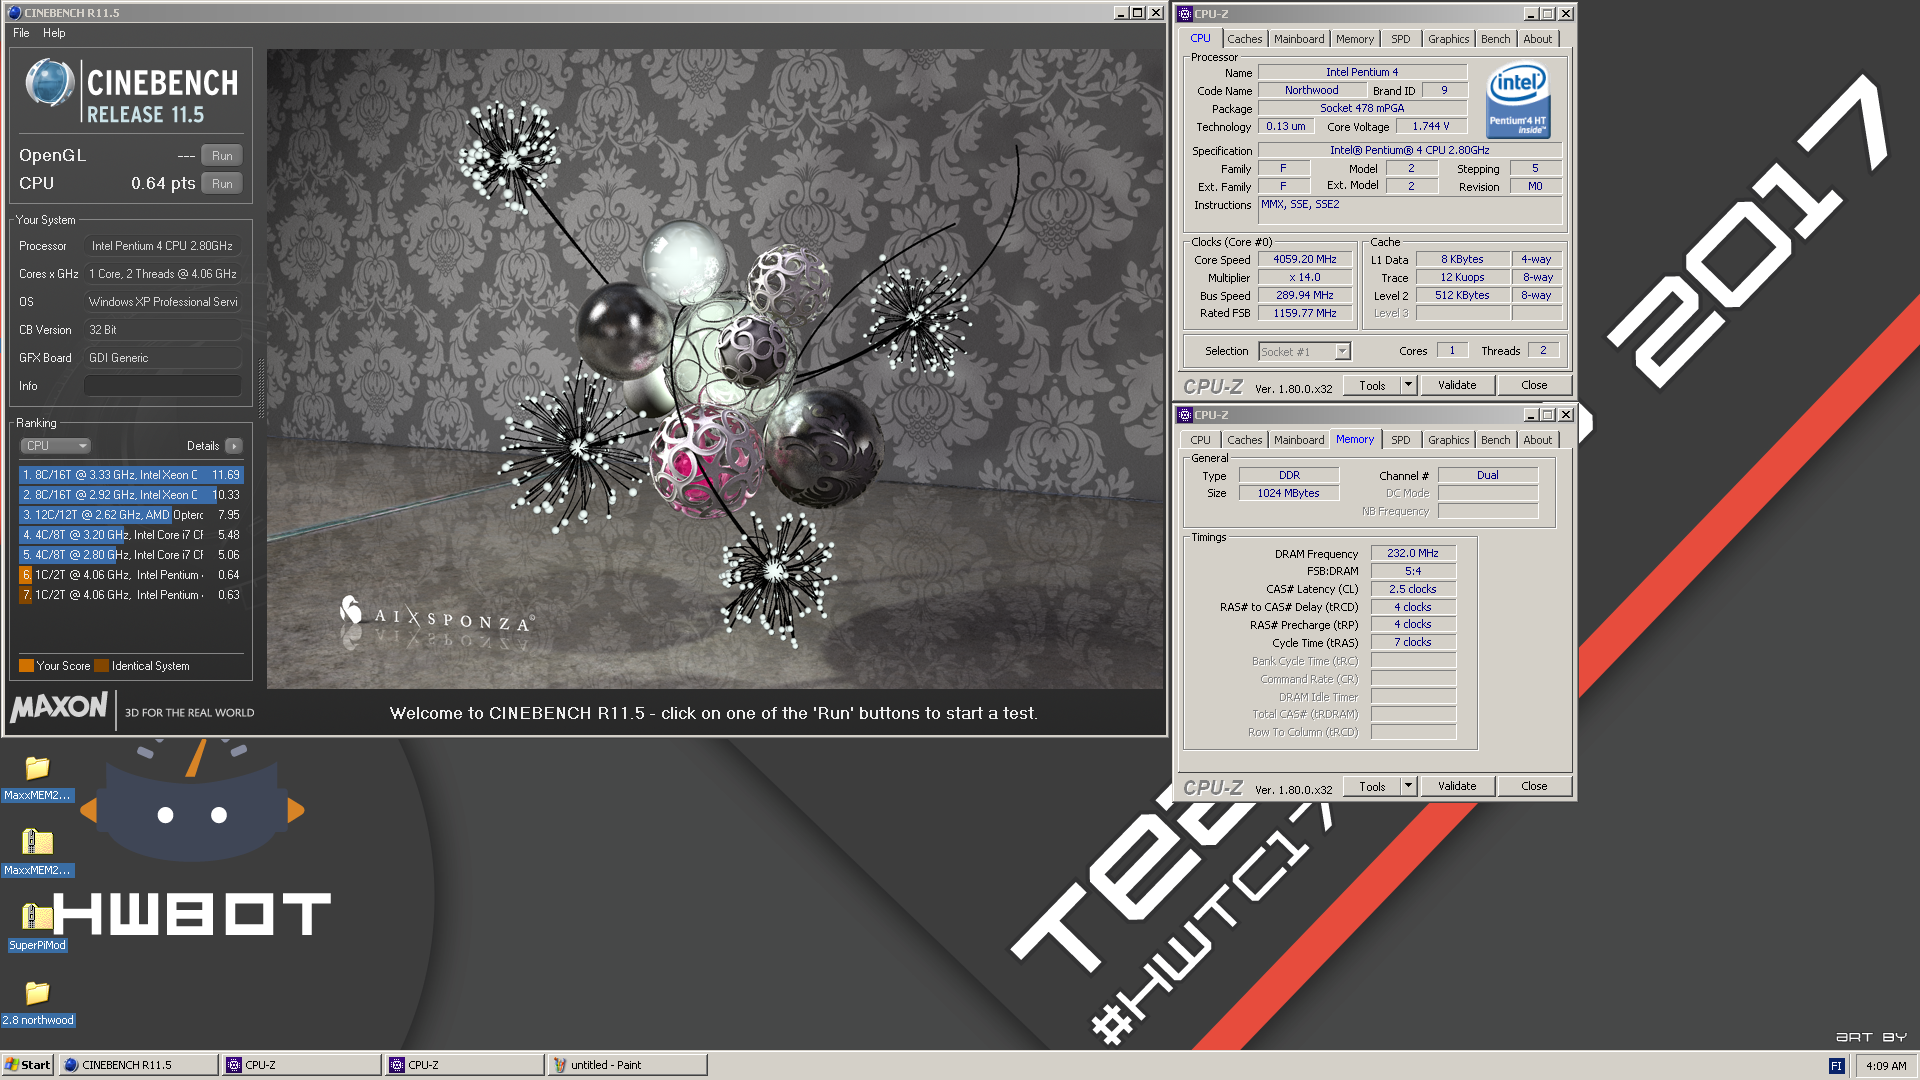Open the File menu in Cinebench
This screenshot has width=1920, height=1080.
click(x=21, y=33)
